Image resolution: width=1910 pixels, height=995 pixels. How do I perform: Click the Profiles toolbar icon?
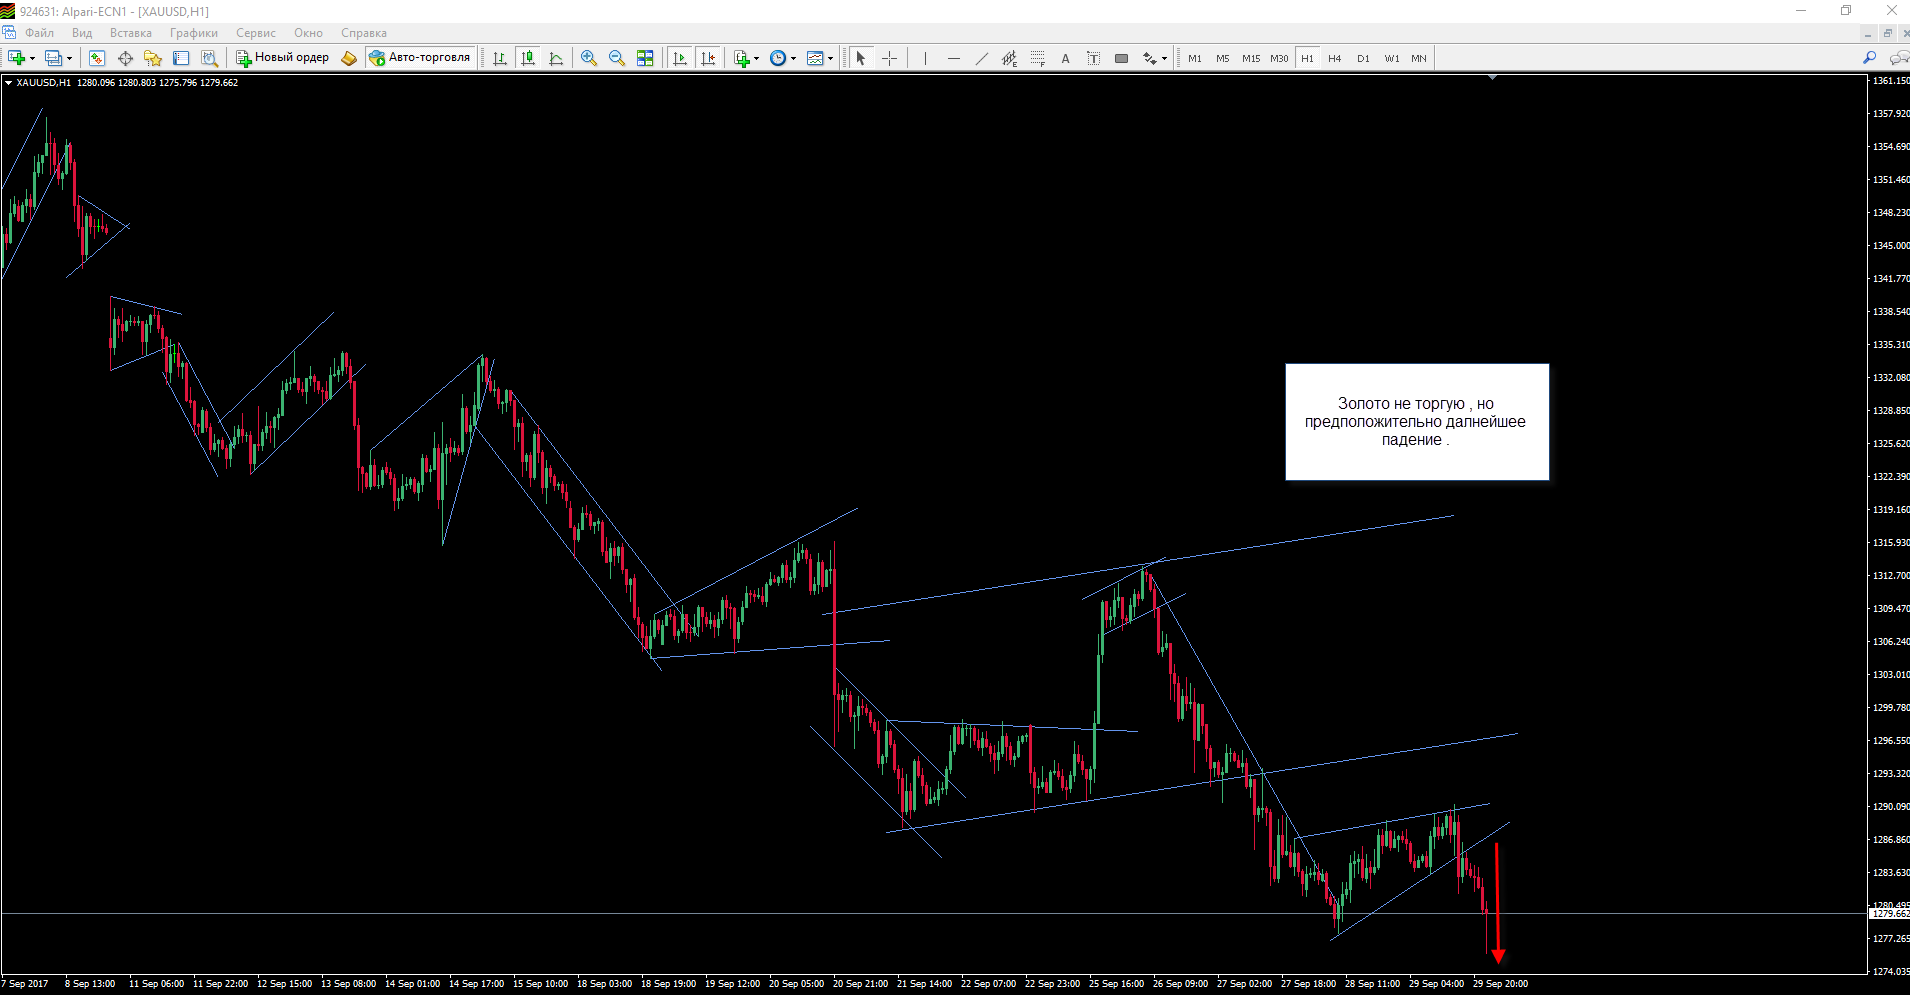(53, 58)
